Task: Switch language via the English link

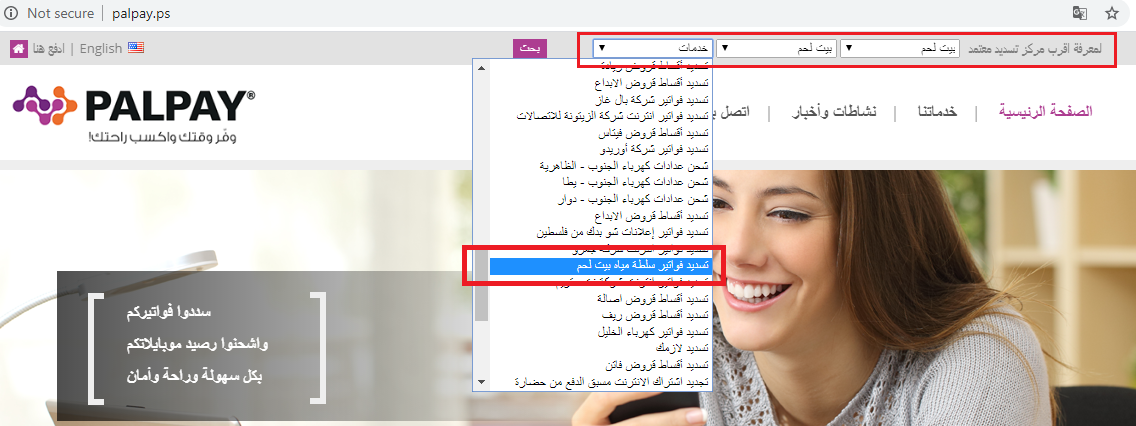Action: click(x=101, y=49)
